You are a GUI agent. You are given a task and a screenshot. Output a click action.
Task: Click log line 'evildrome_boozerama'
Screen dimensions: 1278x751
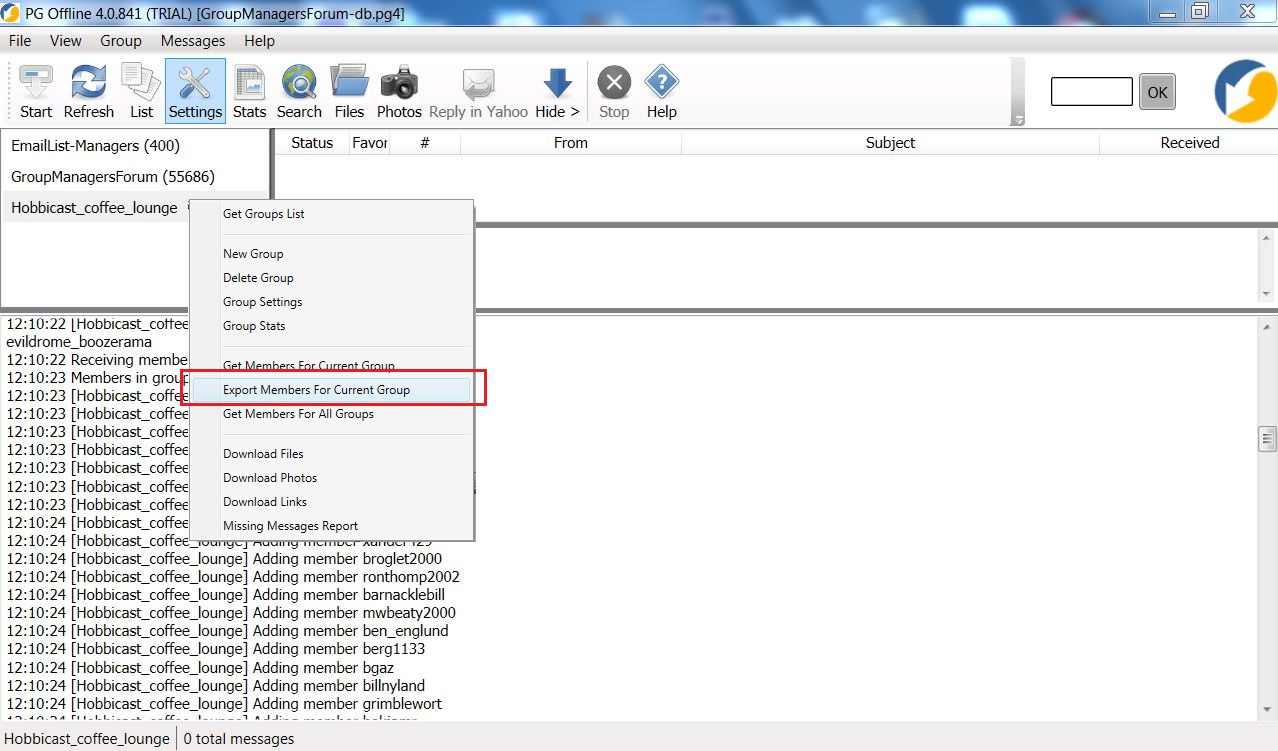pyautogui.click(x=79, y=342)
